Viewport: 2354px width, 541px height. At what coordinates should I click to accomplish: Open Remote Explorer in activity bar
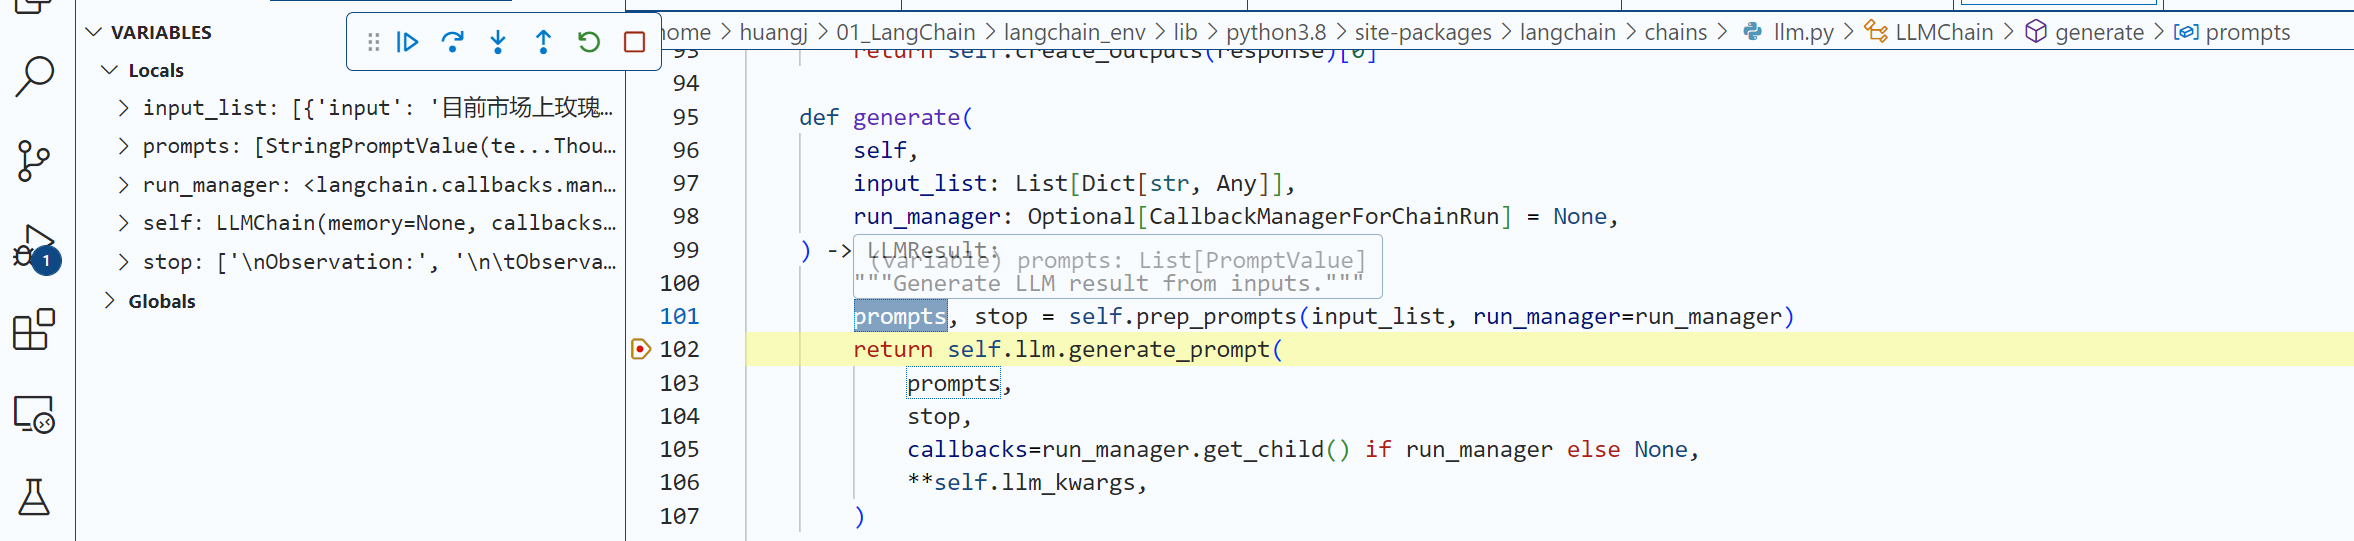(x=34, y=414)
